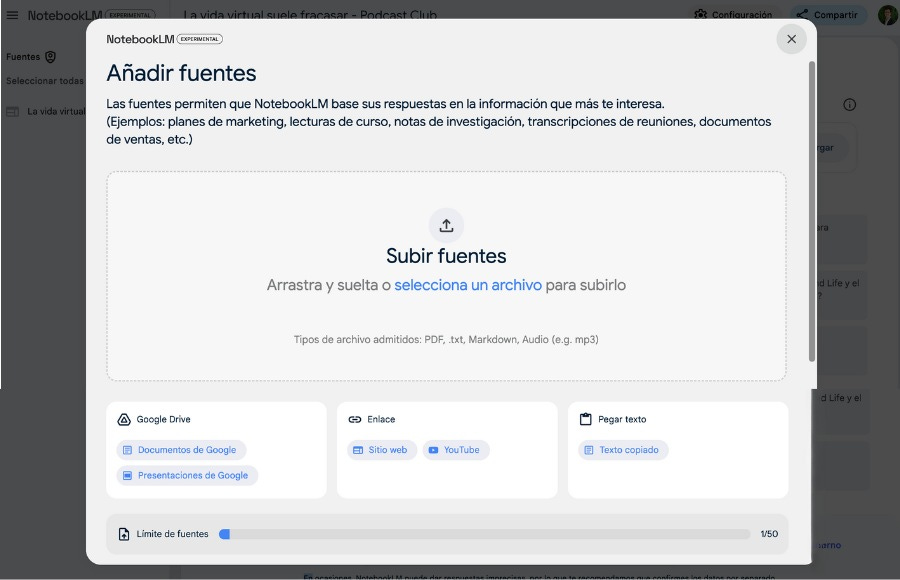
Task: Click the Límite de fuentes progress bar
Action: tap(484, 534)
